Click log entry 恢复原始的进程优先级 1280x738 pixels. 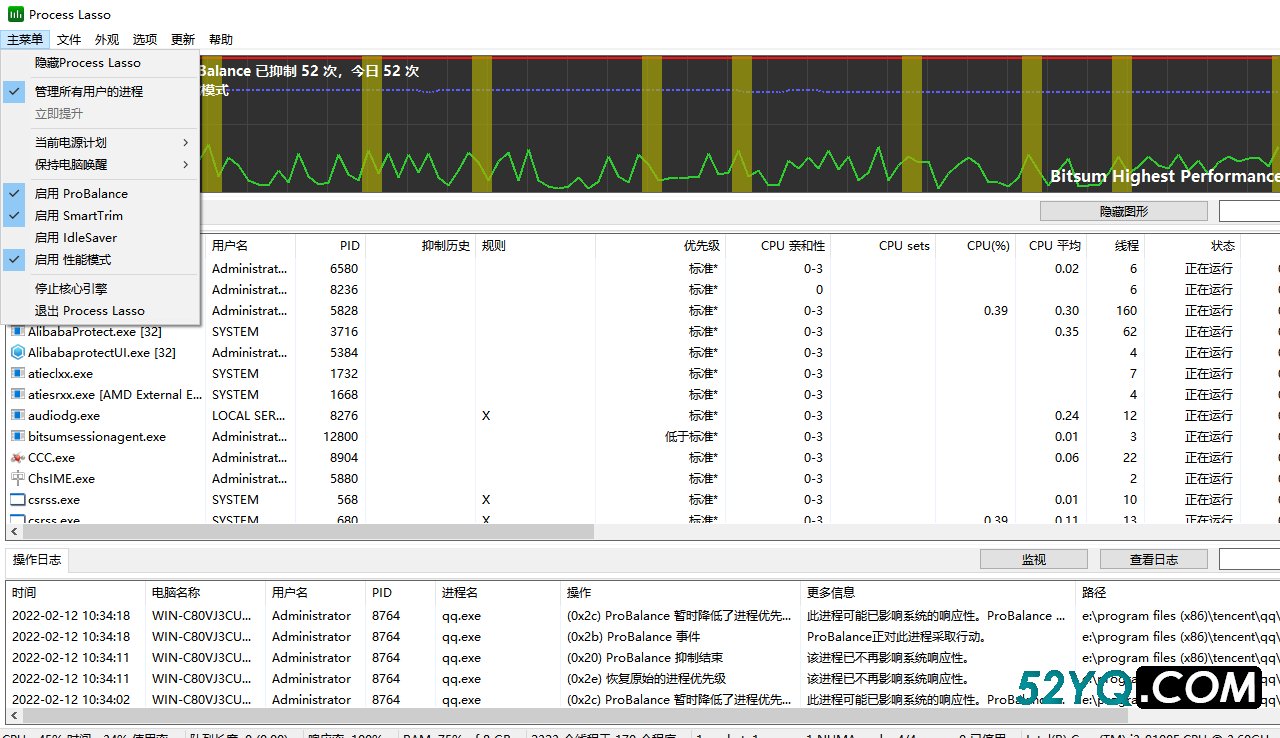point(646,678)
